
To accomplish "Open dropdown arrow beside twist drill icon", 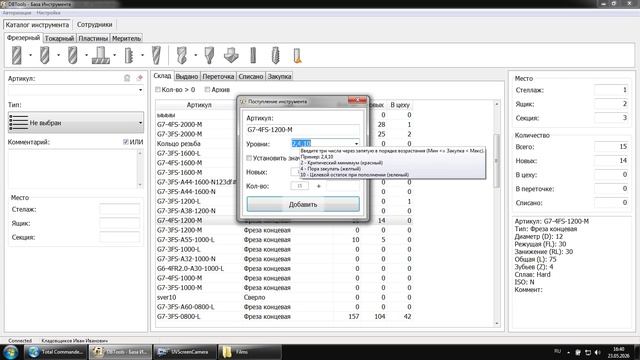I will click(196, 55).
